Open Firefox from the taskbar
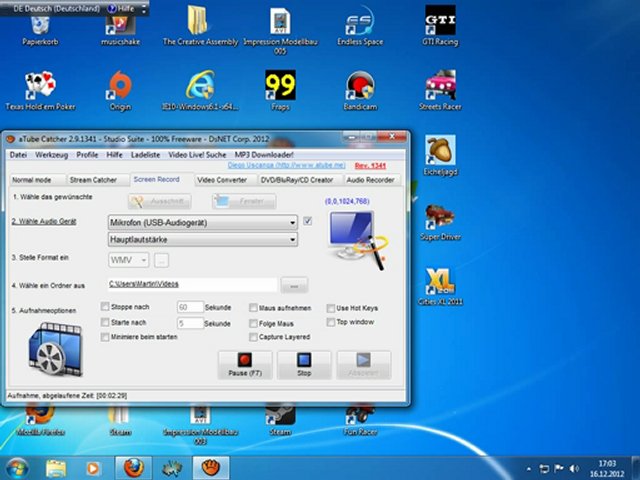Viewport: 640px width, 480px height. 132,467
